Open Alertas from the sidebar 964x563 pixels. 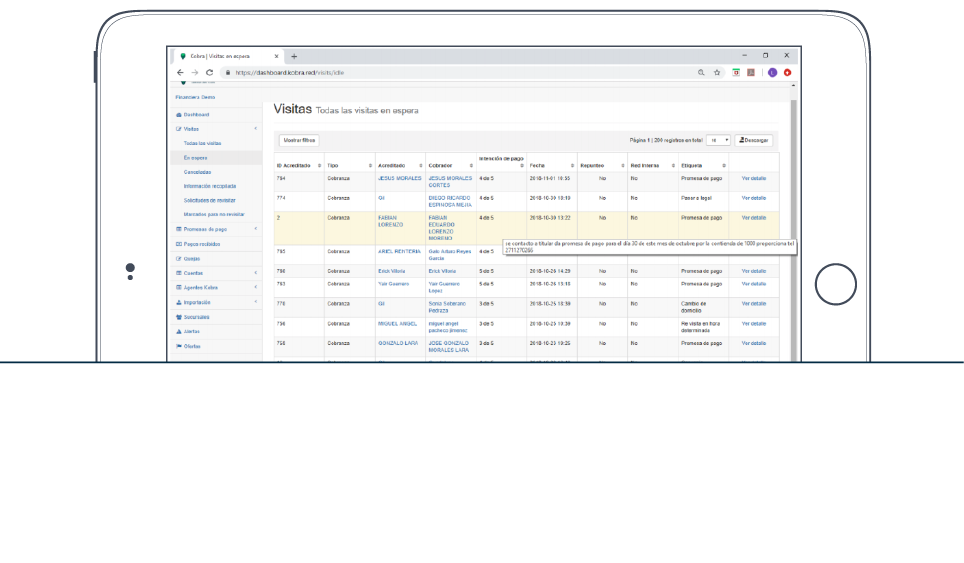tap(191, 331)
